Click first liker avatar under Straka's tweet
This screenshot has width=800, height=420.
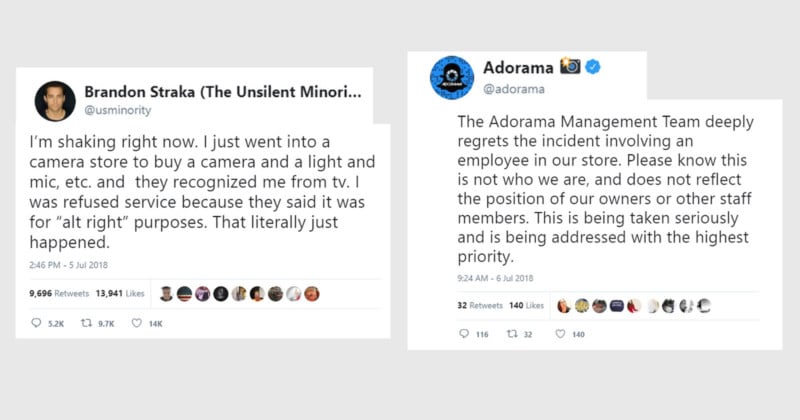pos(166,293)
